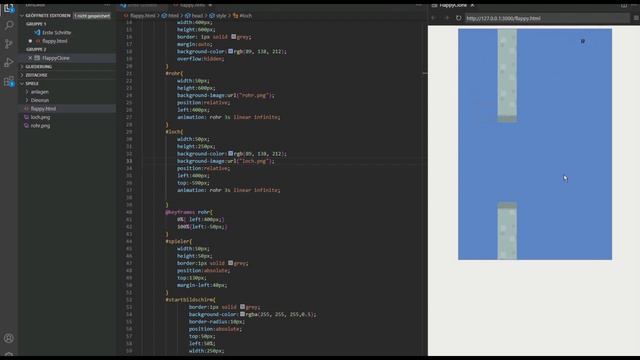Open rgba color swatch on line 54

242,314
